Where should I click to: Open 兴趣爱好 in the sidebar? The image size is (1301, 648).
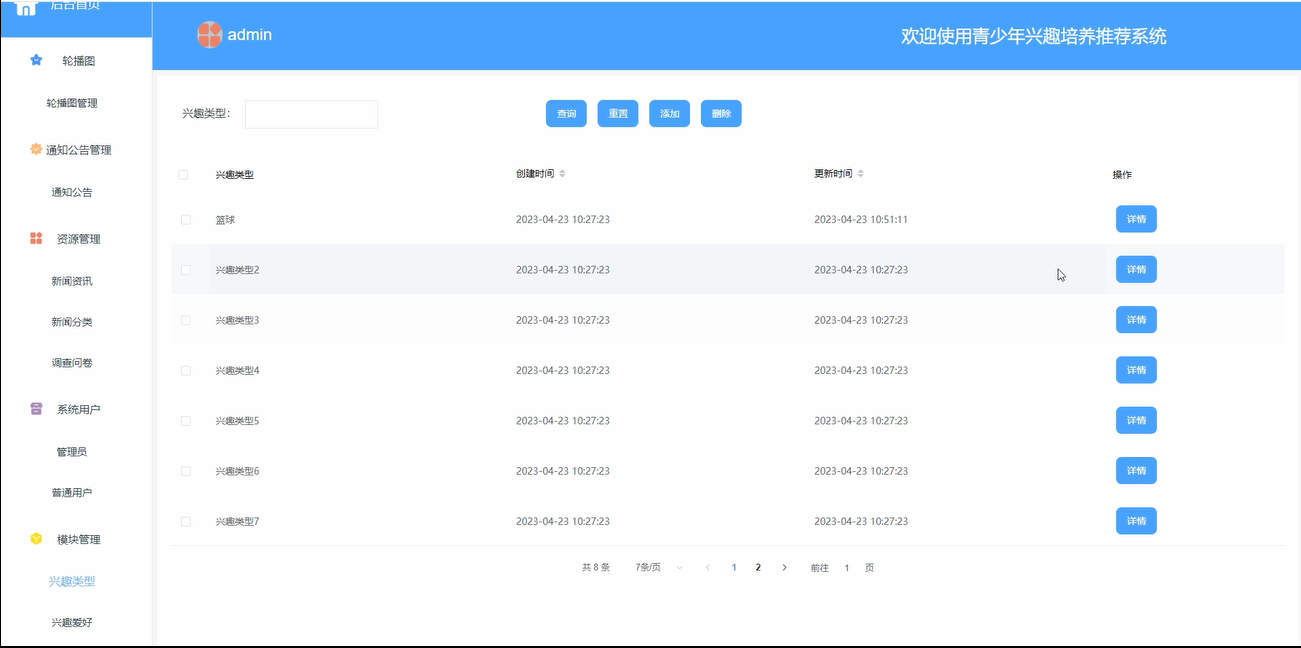tap(72, 622)
